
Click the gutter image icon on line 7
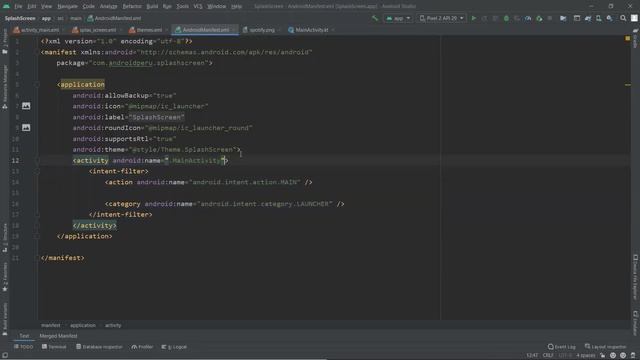[26, 106]
